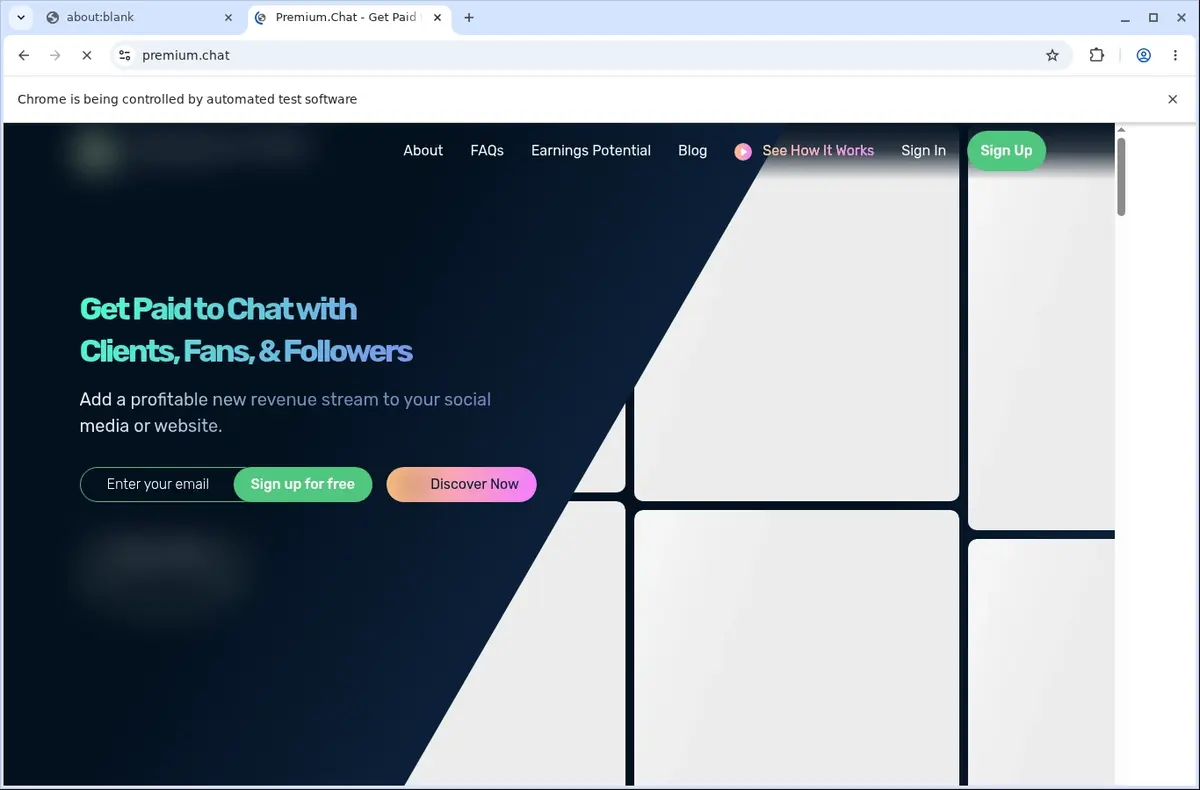Image resolution: width=1200 pixels, height=790 pixels.
Task: Close the about:blank tab
Action: tap(228, 17)
